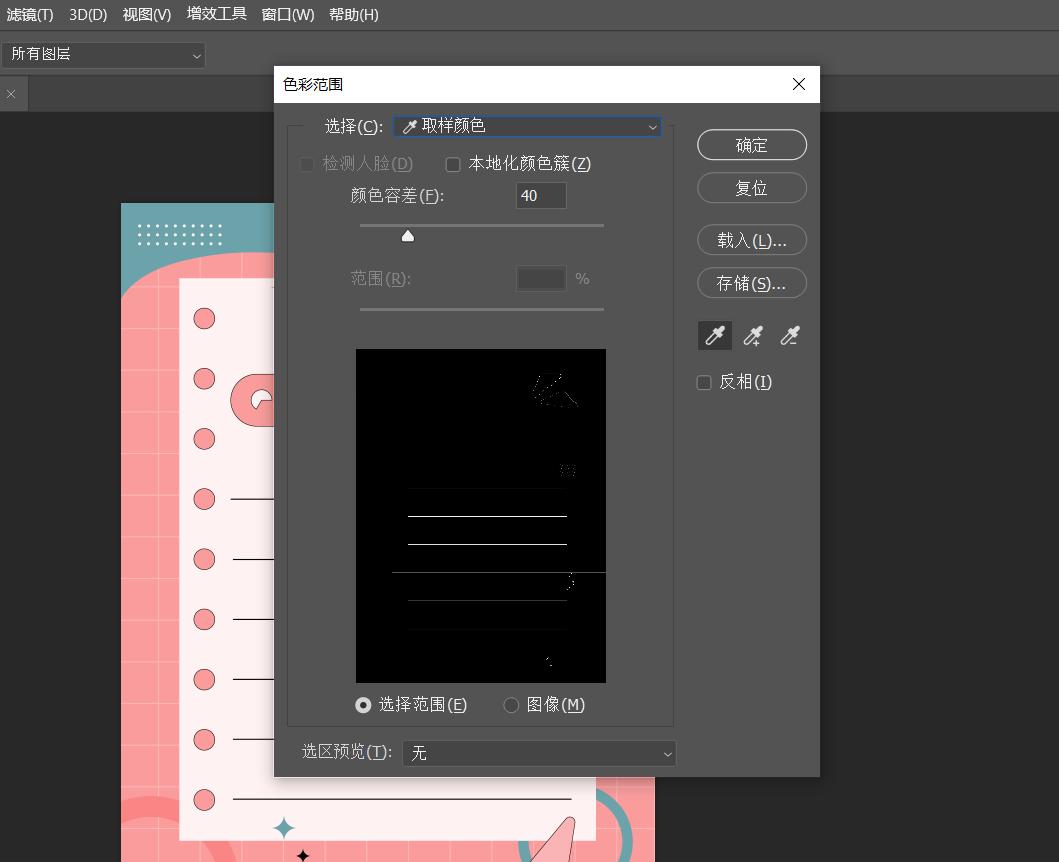1059x862 pixels.
Task: Select the 图像 radio button
Action: click(511, 705)
